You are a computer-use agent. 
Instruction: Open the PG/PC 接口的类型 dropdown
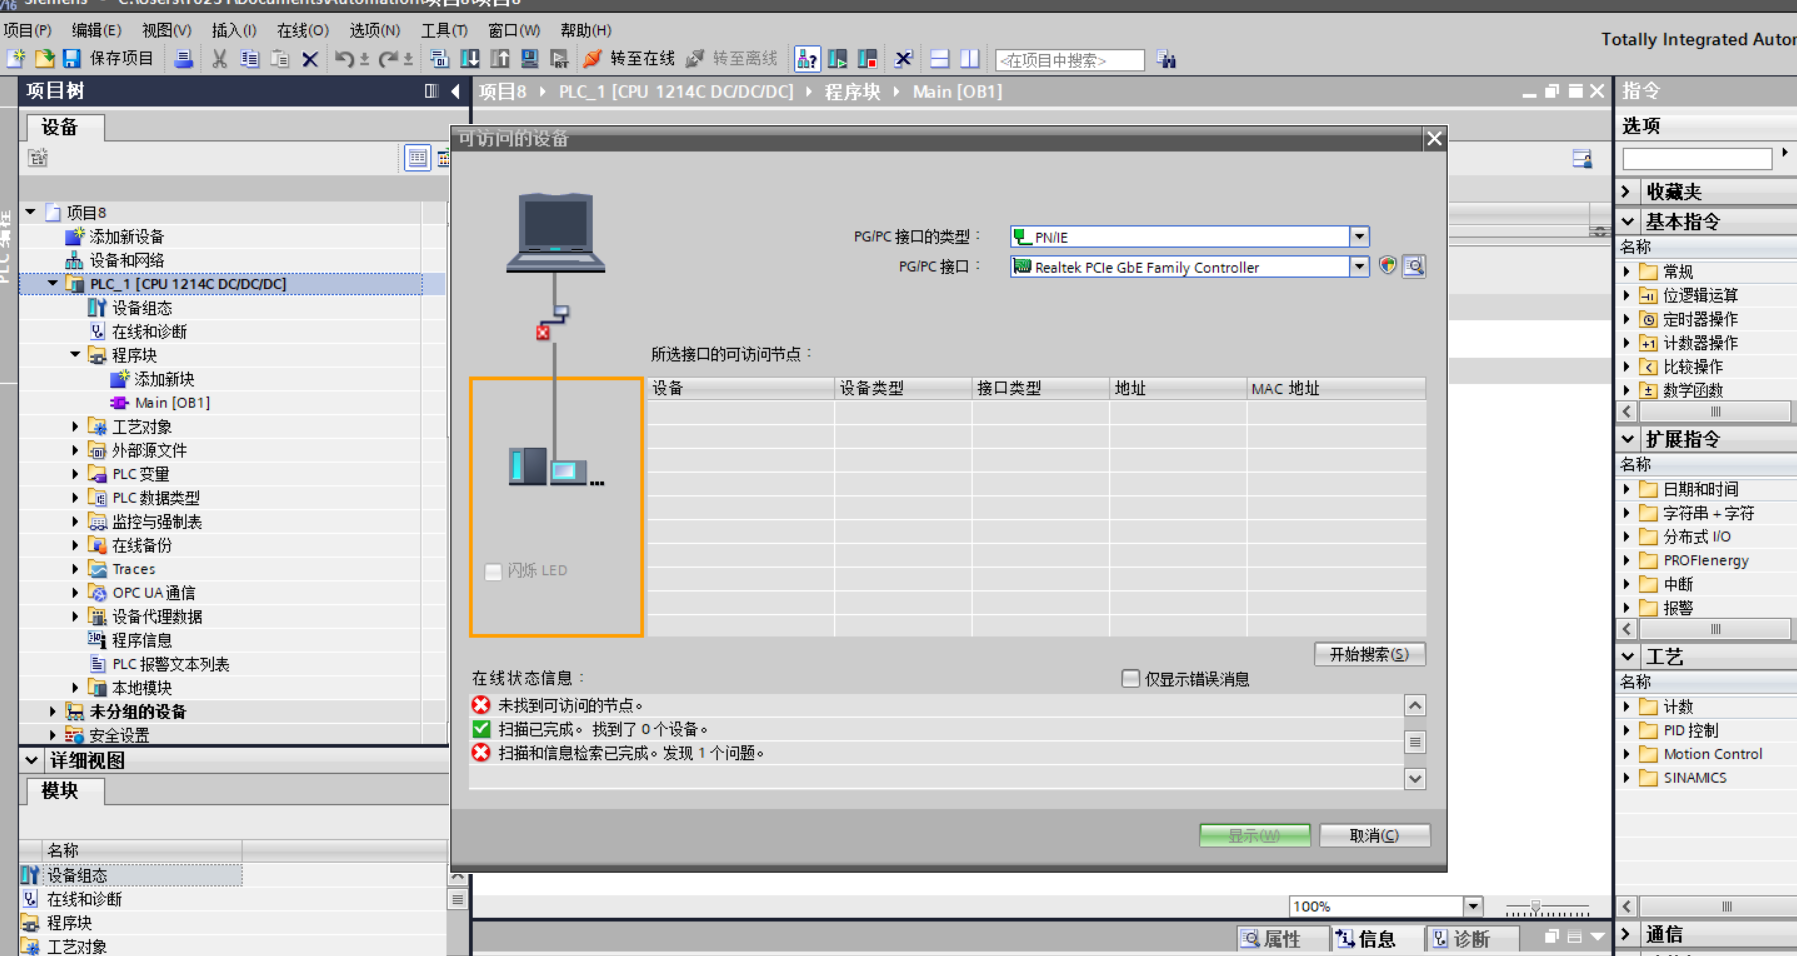(x=1359, y=237)
